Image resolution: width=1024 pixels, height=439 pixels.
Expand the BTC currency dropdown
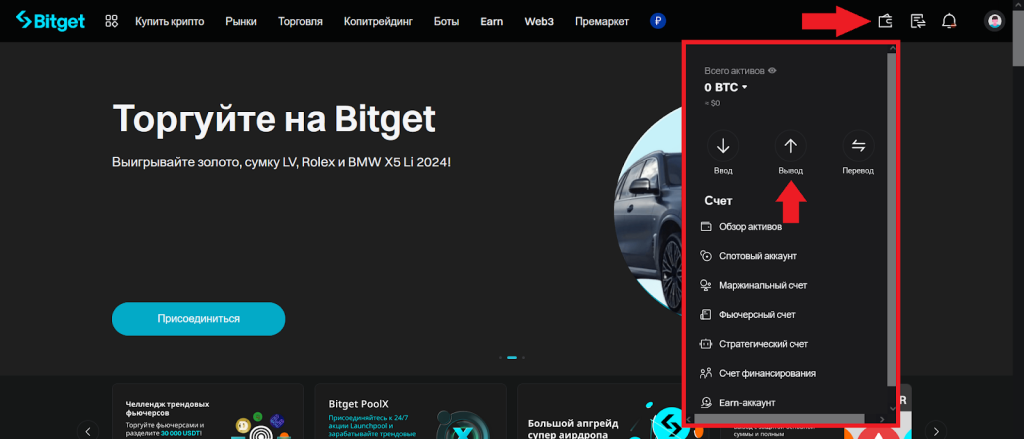744,88
